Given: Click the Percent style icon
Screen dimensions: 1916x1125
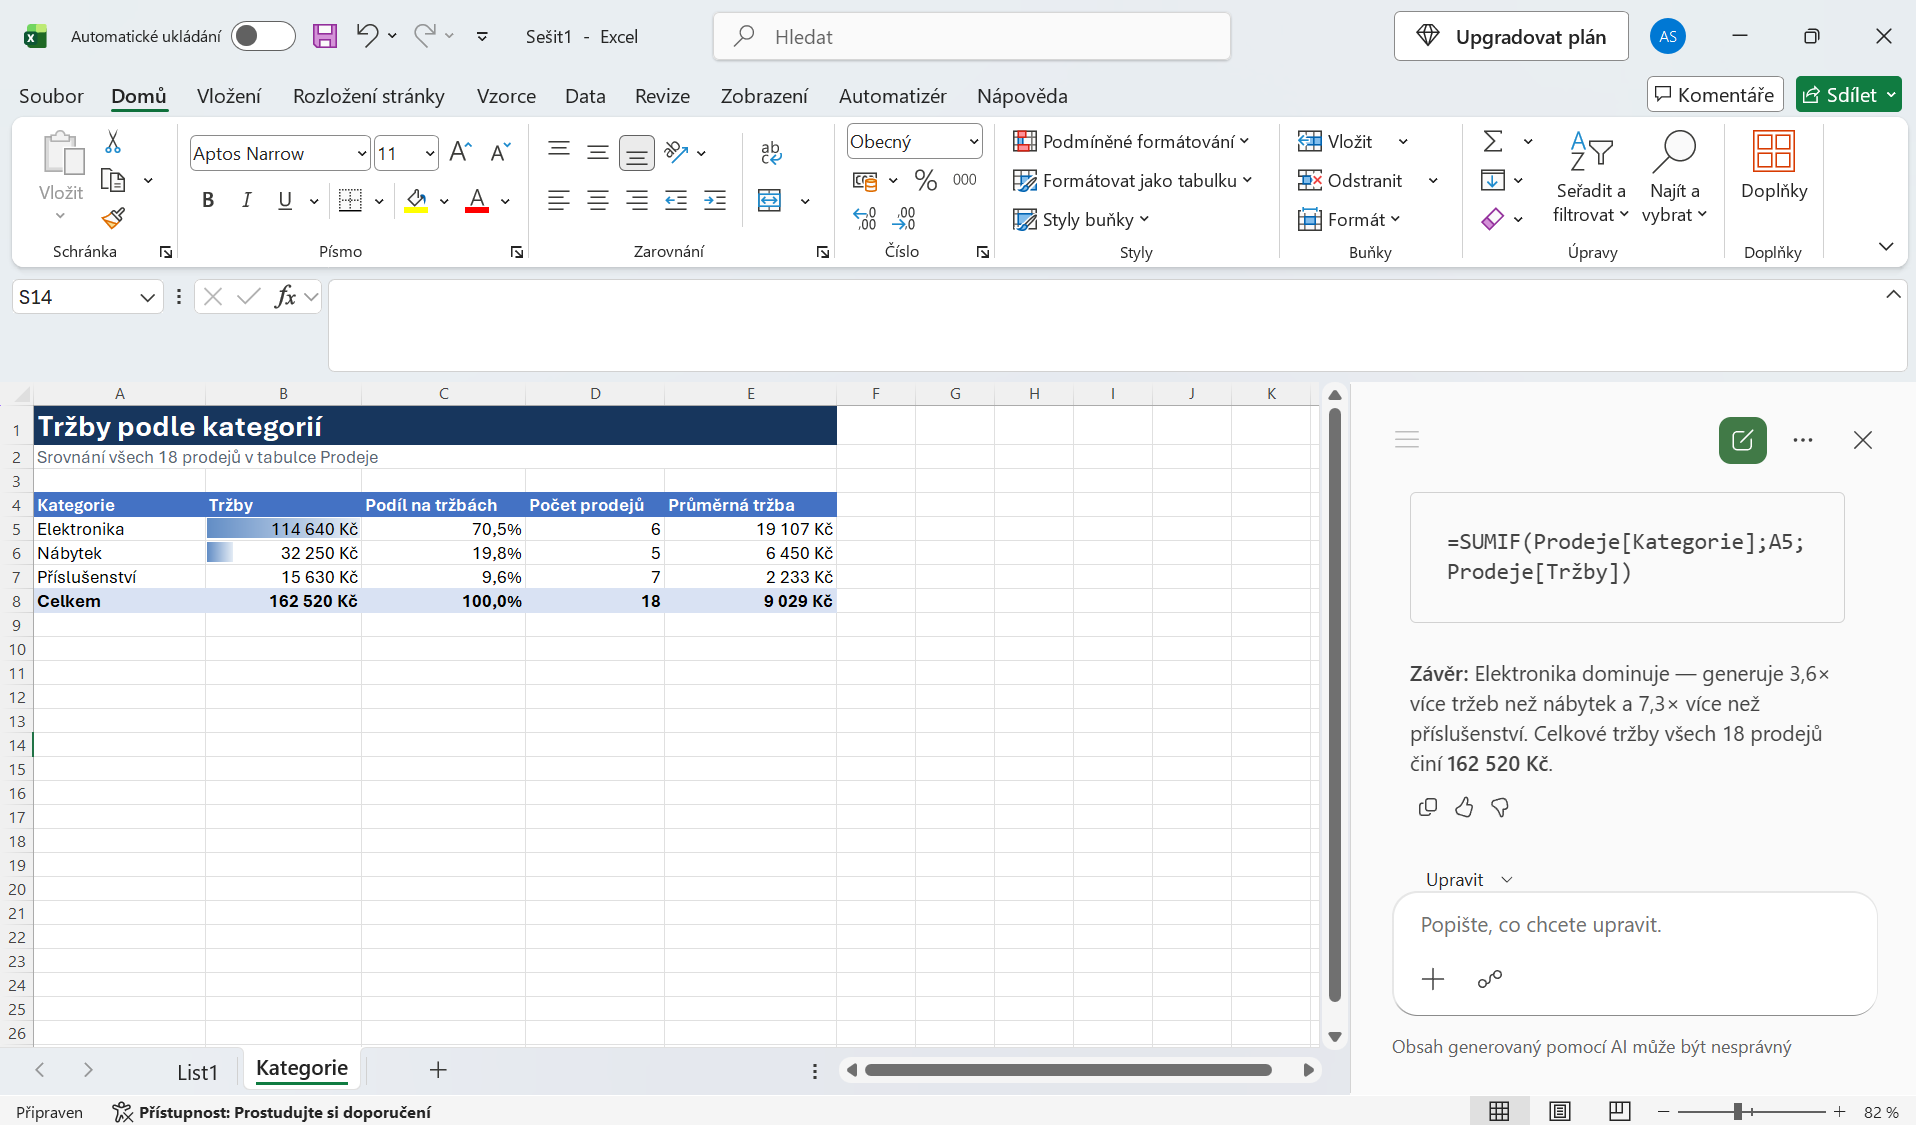Looking at the screenshot, I should pos(926,180).
